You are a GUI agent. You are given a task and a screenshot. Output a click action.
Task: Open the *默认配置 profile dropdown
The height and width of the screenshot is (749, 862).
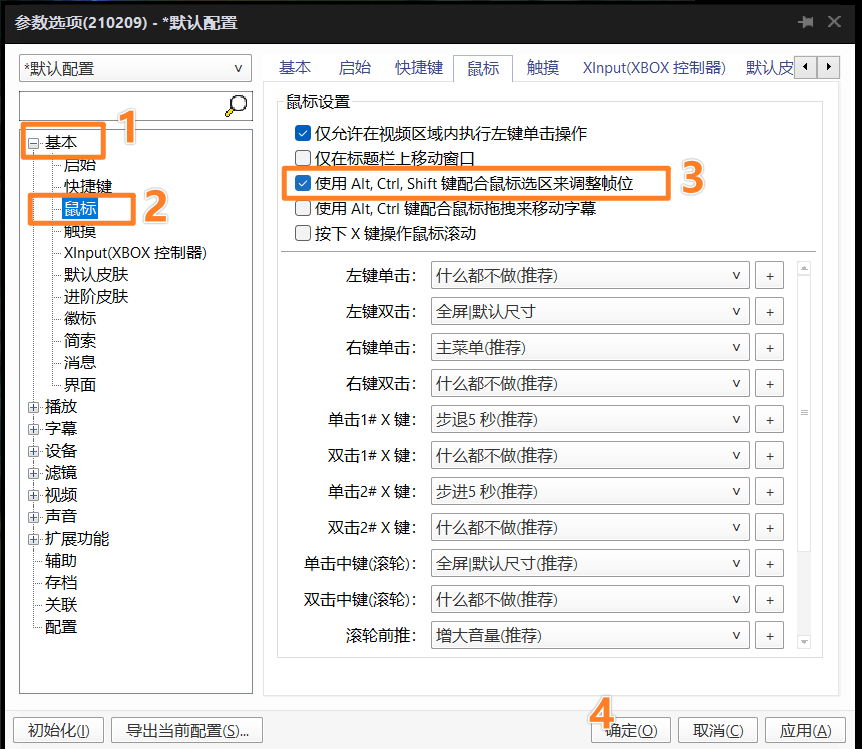[x=135, y=68]
